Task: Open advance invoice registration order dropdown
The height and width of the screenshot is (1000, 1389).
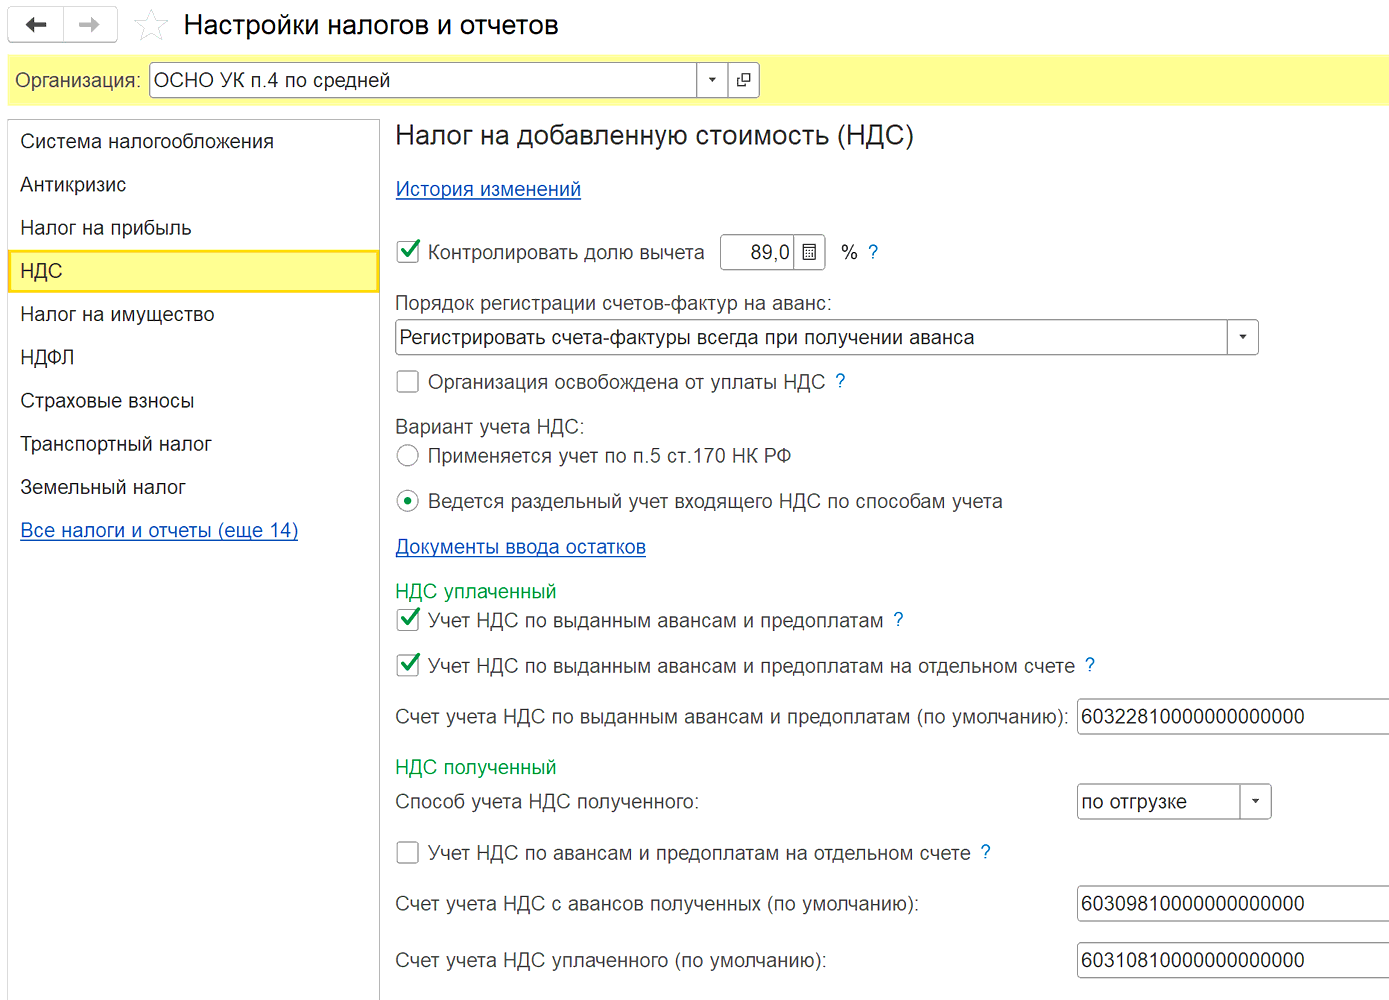Action: (x=1242, y=337)
